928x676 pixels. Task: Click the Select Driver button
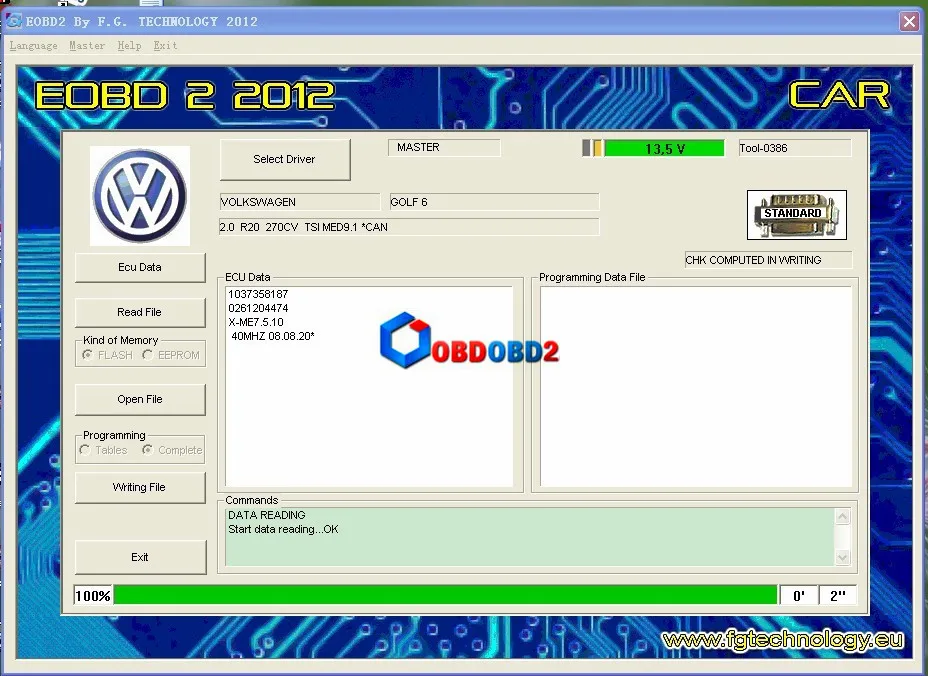click(x=285, y=159)
